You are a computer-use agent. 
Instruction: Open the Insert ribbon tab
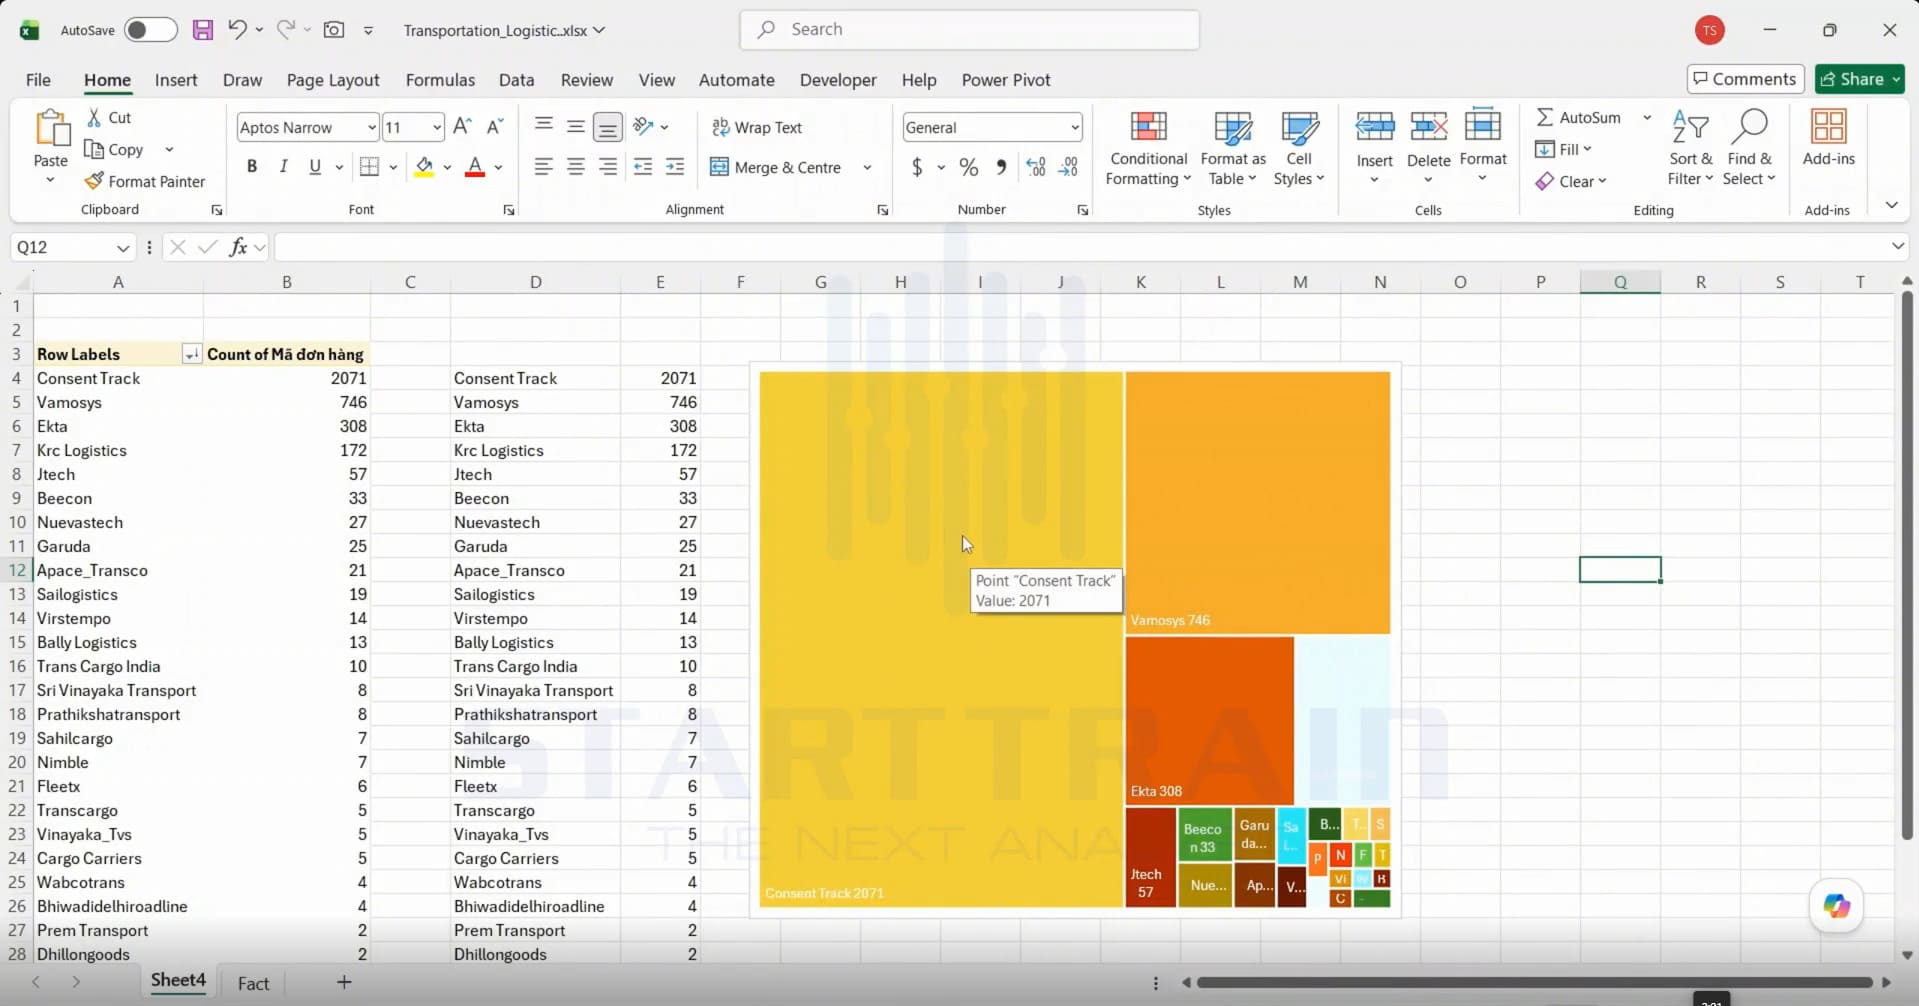point(176,80)
